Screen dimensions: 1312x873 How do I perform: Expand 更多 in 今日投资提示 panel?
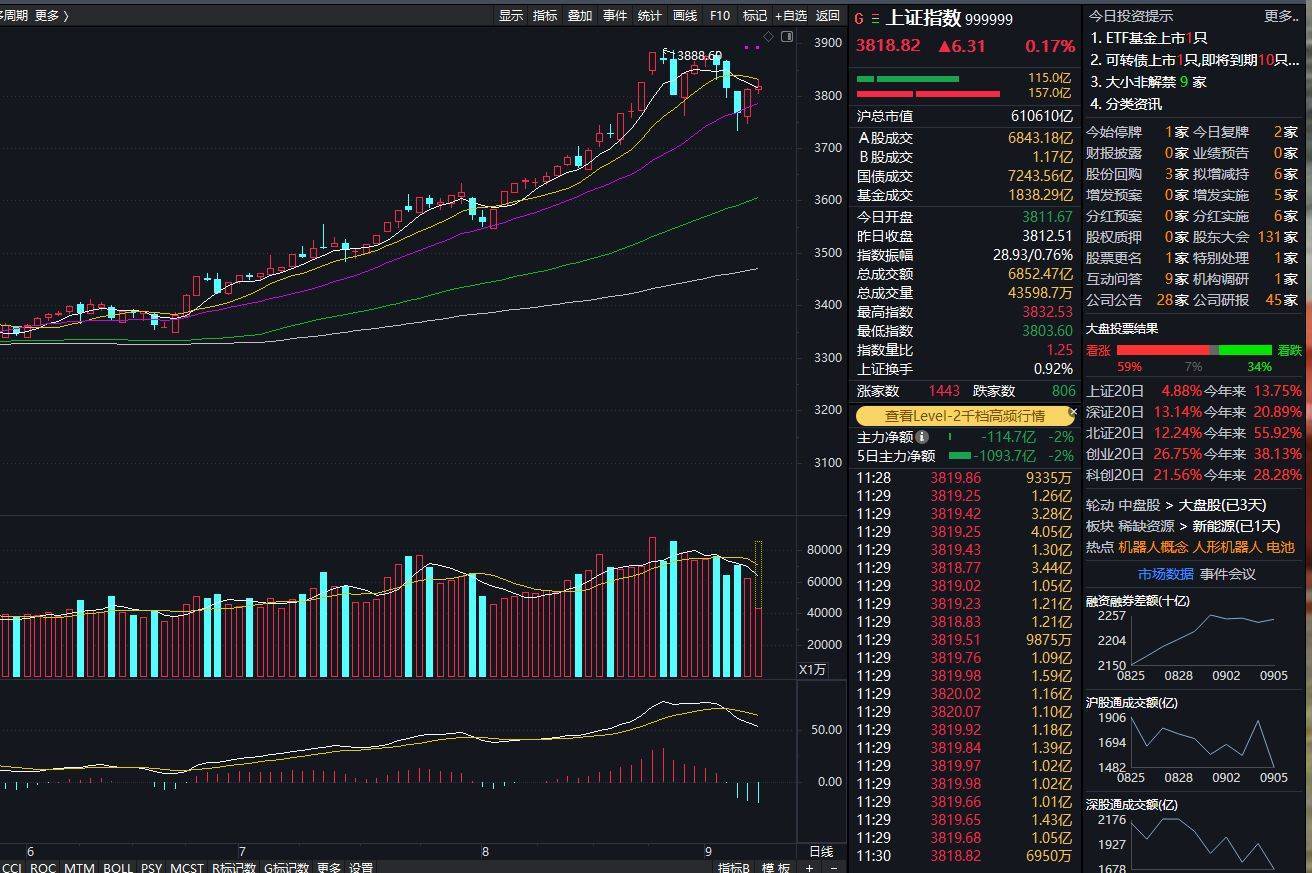(x=1281, y=15)
